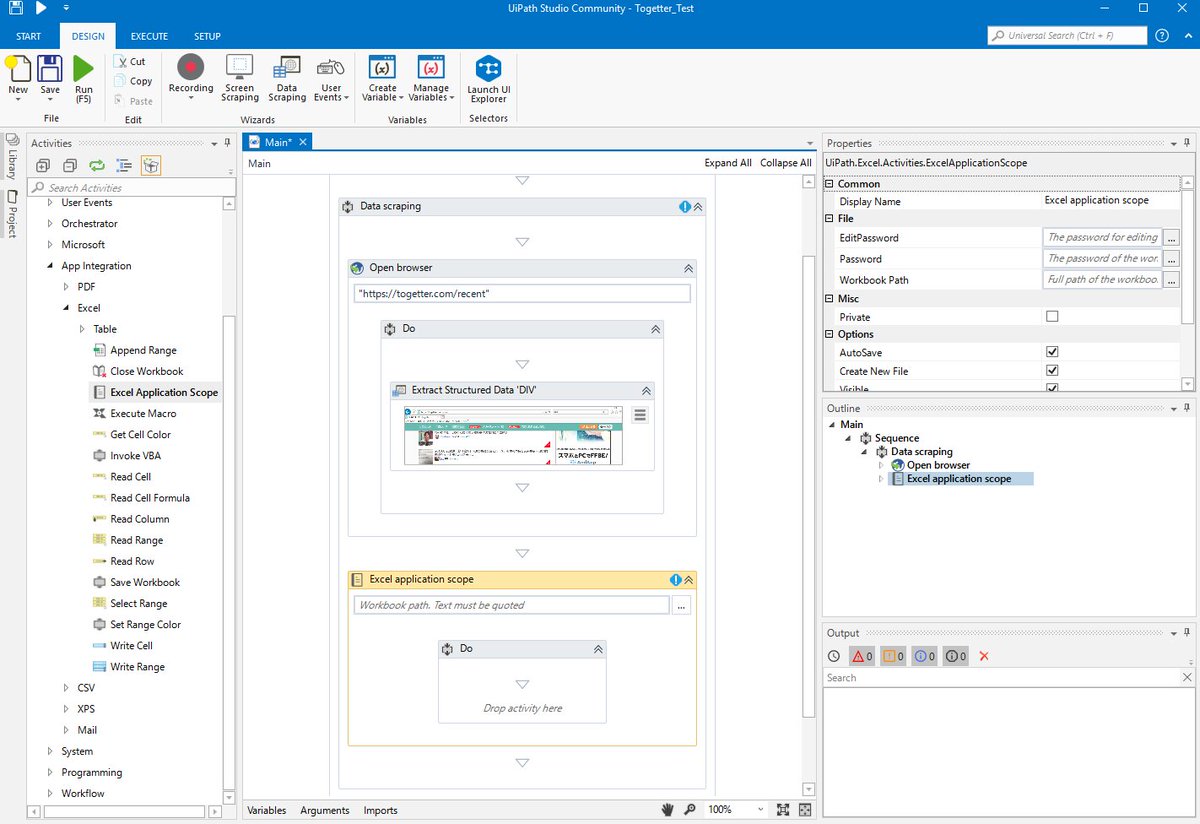Toggle trace filter in Output
The image size is (1200, 824).
tap(956, 656)
